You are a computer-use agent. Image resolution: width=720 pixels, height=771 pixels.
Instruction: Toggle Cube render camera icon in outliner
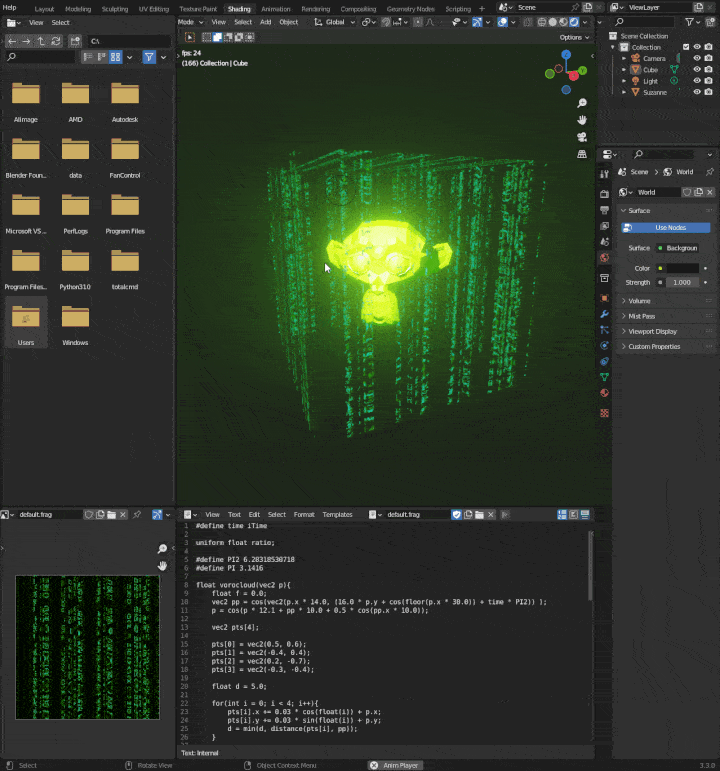(708, 69)
